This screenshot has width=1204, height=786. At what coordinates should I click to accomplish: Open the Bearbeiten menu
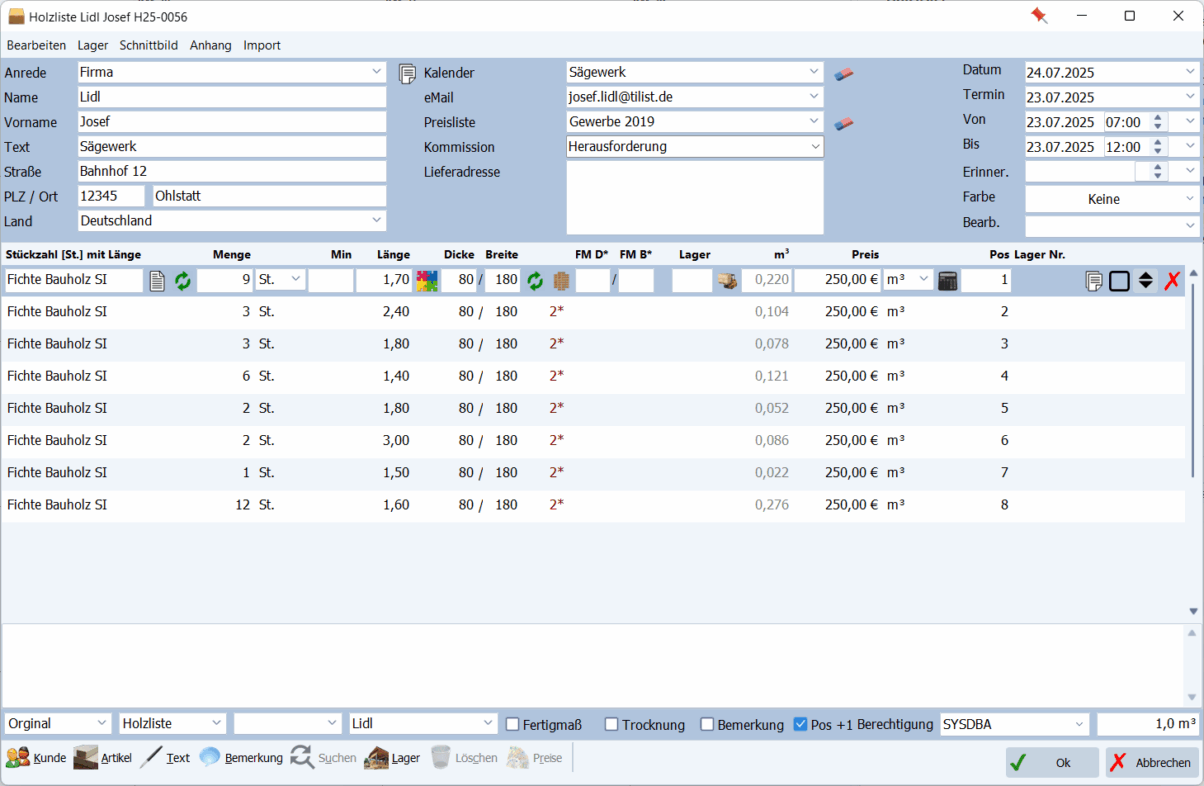37,45
